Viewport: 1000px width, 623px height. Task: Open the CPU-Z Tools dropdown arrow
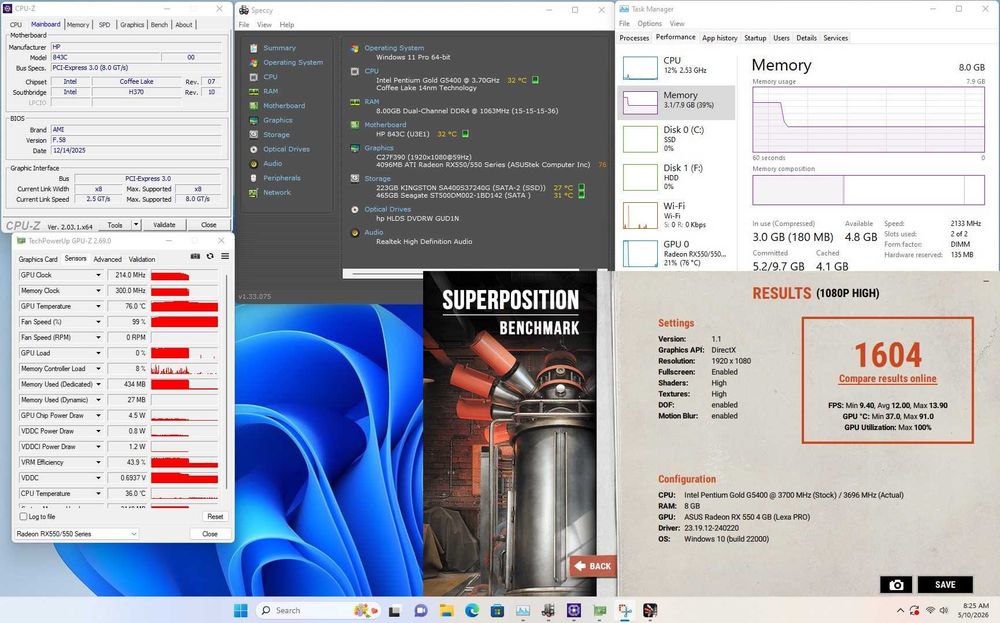coord(135,224)
